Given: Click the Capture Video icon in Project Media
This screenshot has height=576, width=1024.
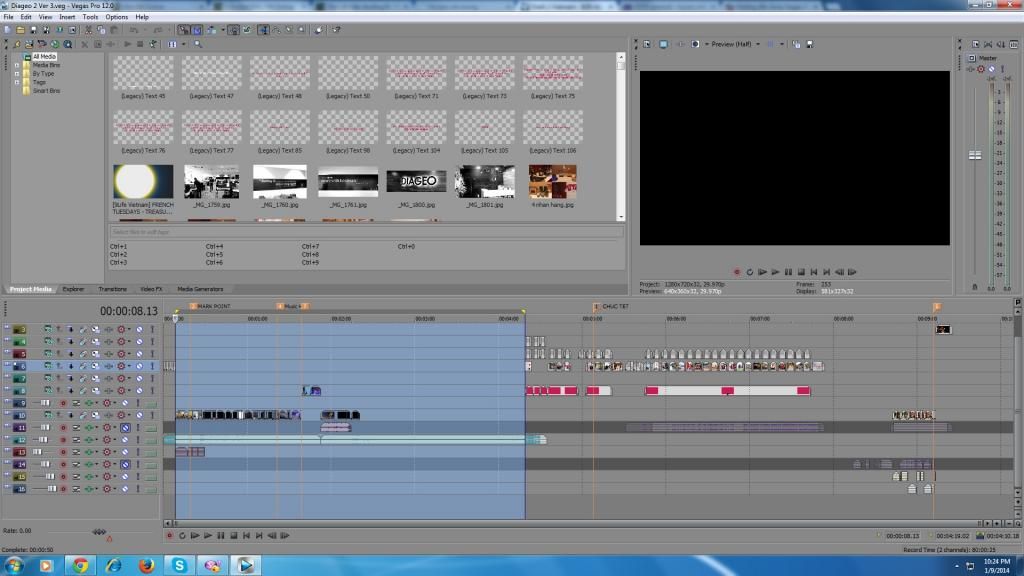Looking at the screenshot, I should (42, 44).
